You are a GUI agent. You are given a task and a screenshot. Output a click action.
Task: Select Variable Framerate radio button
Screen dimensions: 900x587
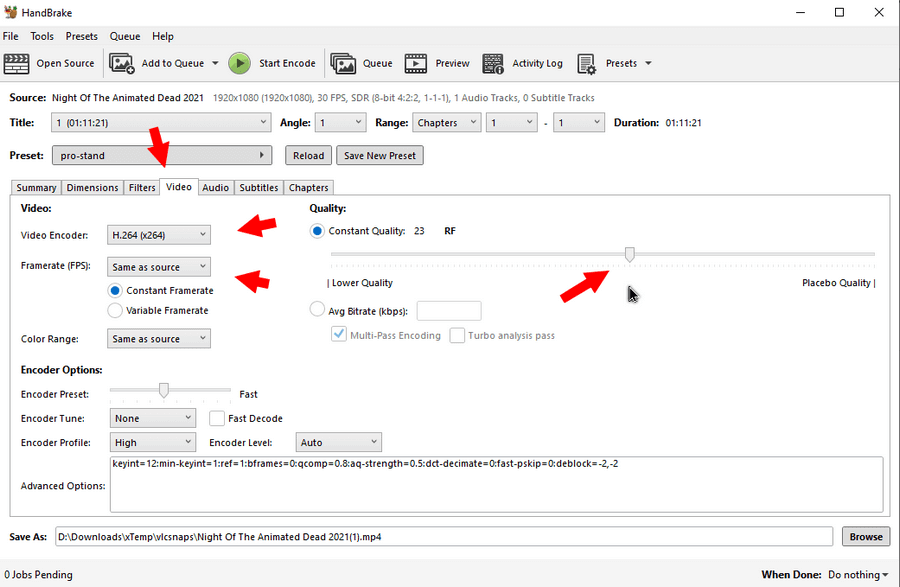(x=116, y=310)
